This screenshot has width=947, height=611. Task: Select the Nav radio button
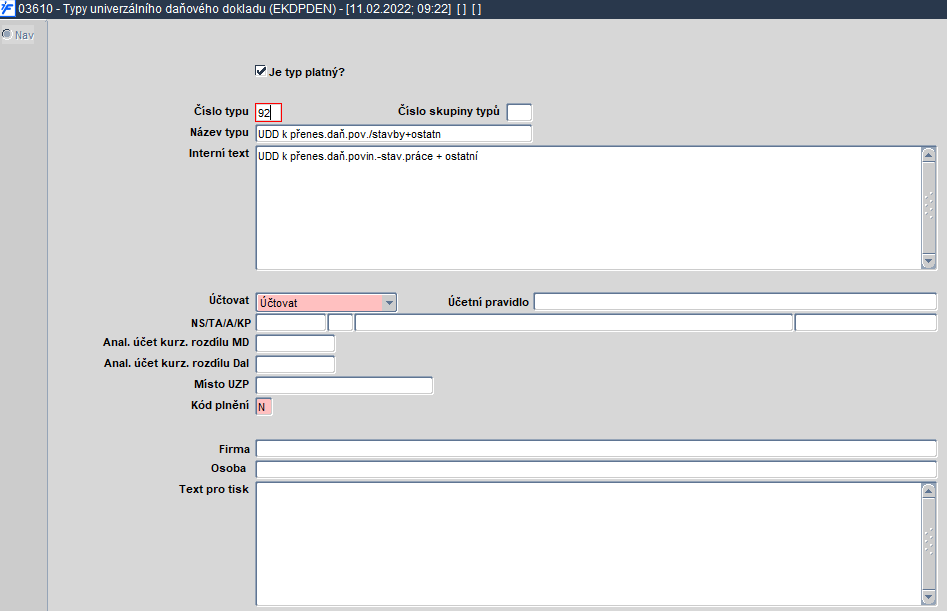[7, 34]
